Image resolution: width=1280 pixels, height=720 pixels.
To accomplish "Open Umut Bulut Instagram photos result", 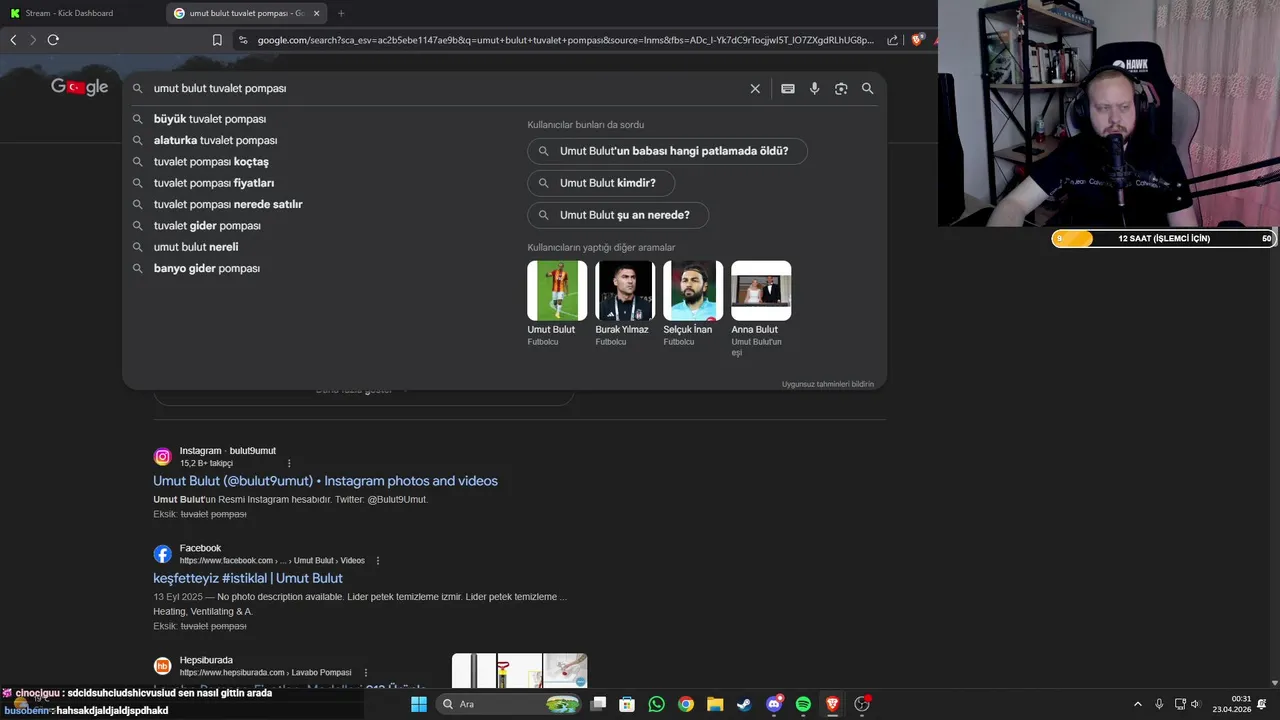I will tap(325, 481).
